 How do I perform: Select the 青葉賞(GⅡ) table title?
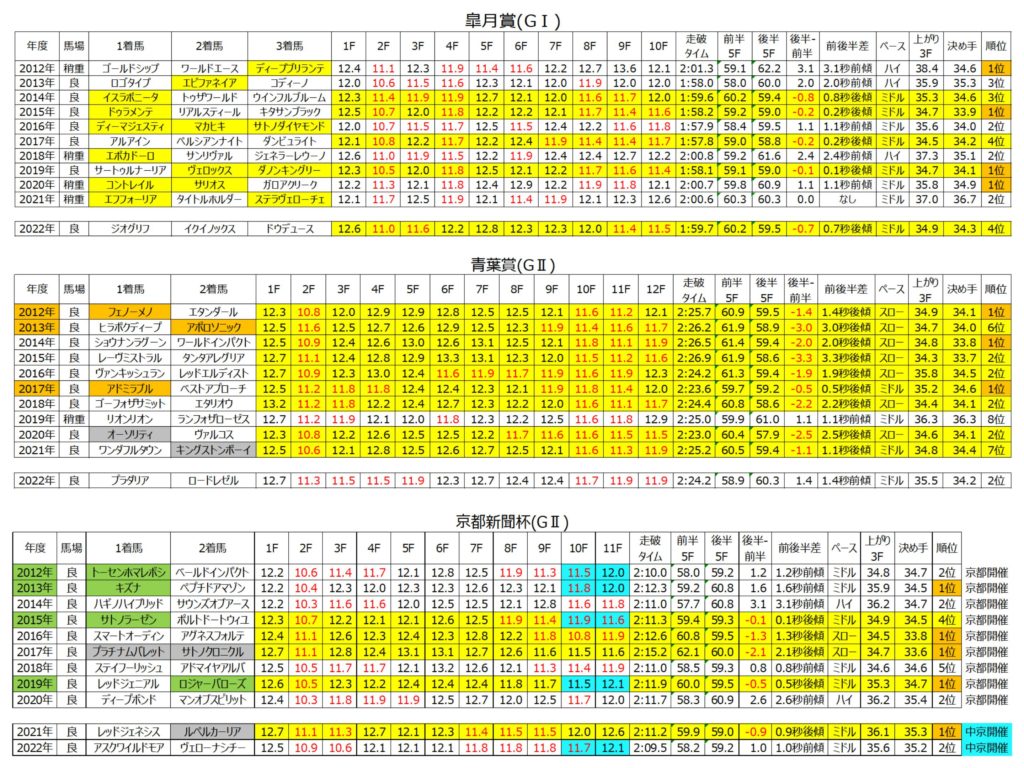512,263
